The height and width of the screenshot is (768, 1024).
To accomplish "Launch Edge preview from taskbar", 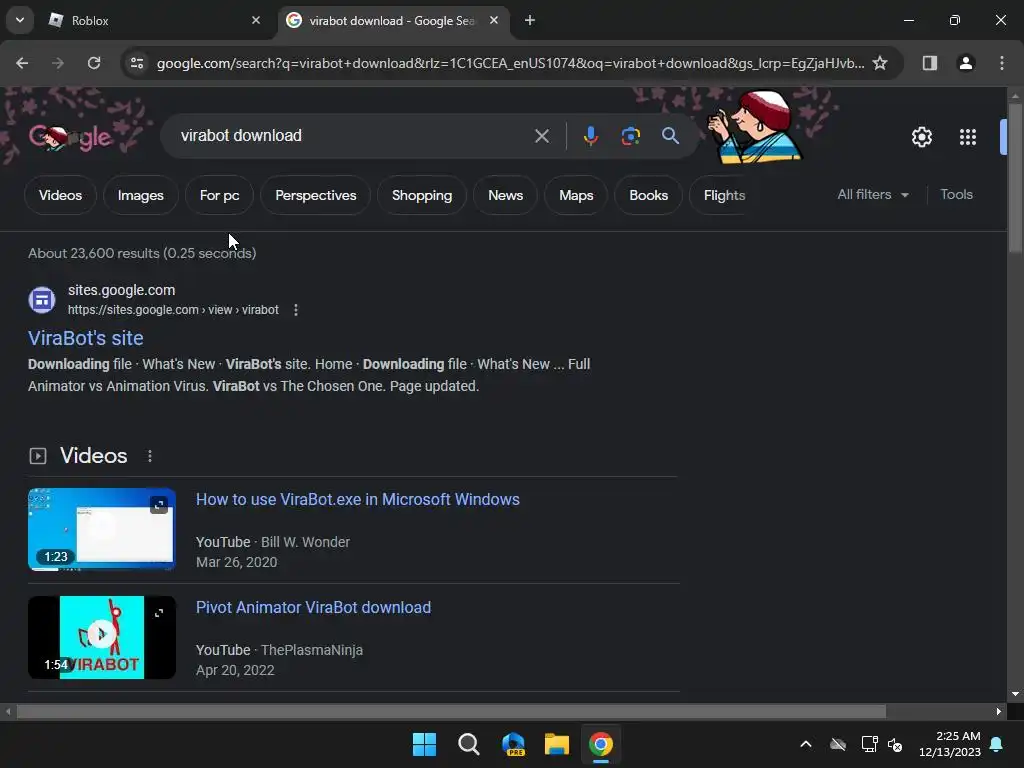I will [513, 744].
